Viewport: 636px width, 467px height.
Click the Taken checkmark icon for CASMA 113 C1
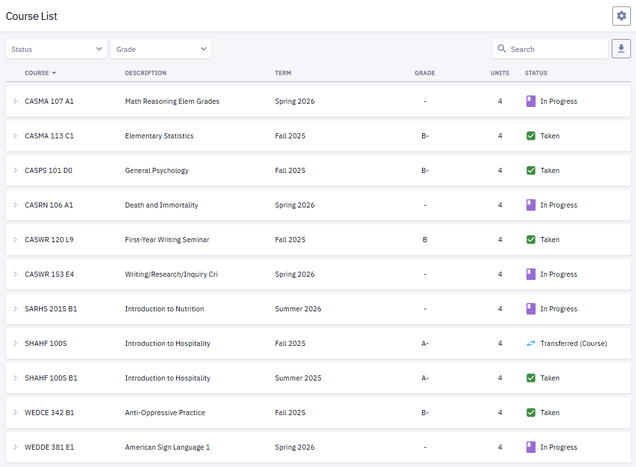point(531,136)
